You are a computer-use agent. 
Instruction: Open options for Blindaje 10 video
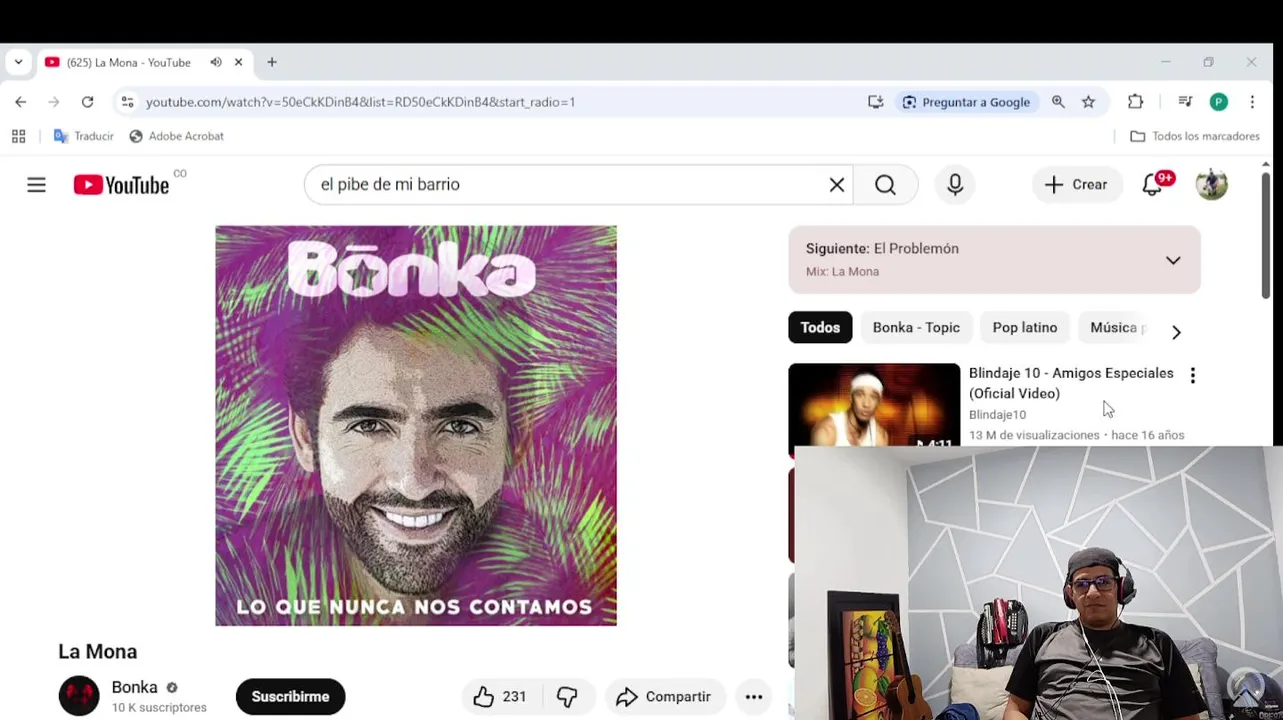(1192, 376)
